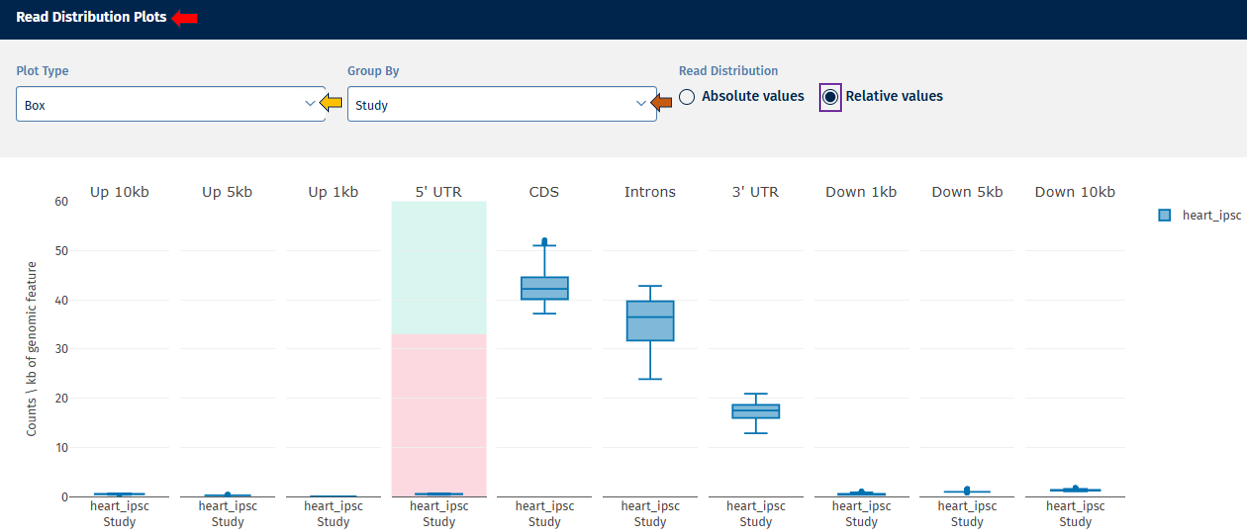Click the red arrow beside Read Distribution Plots
The width and height of the screenshot is (1250, 532).
(185, 18)
